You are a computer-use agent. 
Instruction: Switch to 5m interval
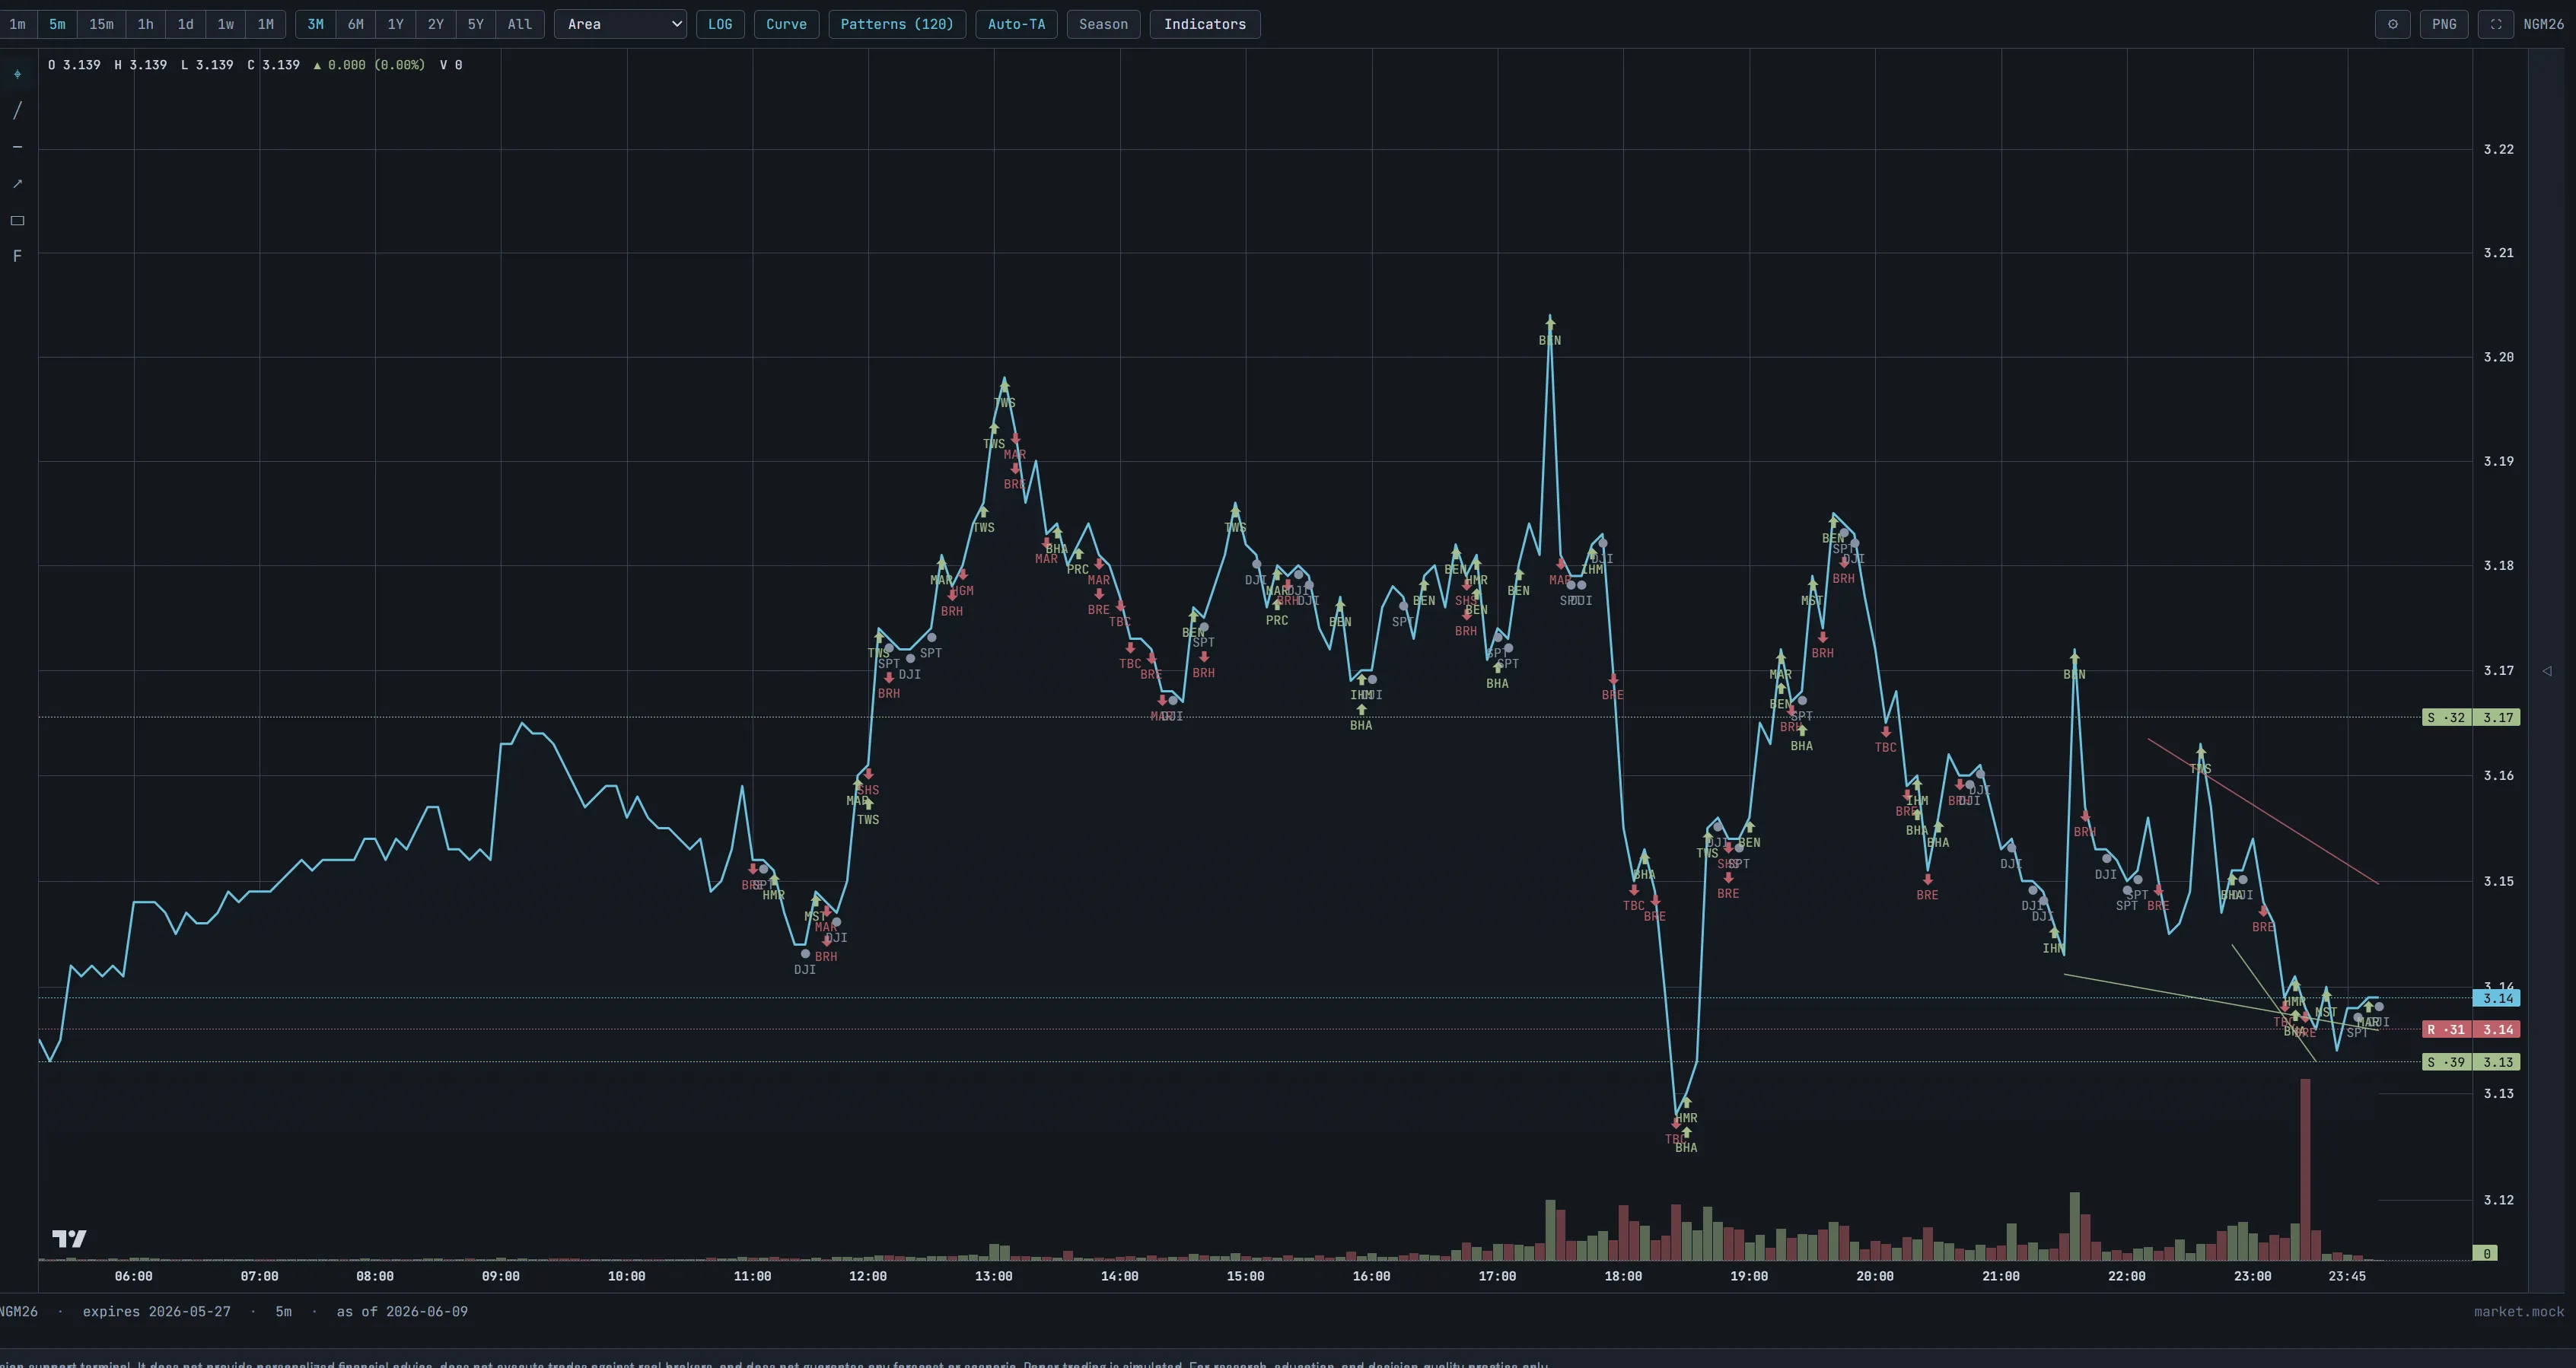57,24
